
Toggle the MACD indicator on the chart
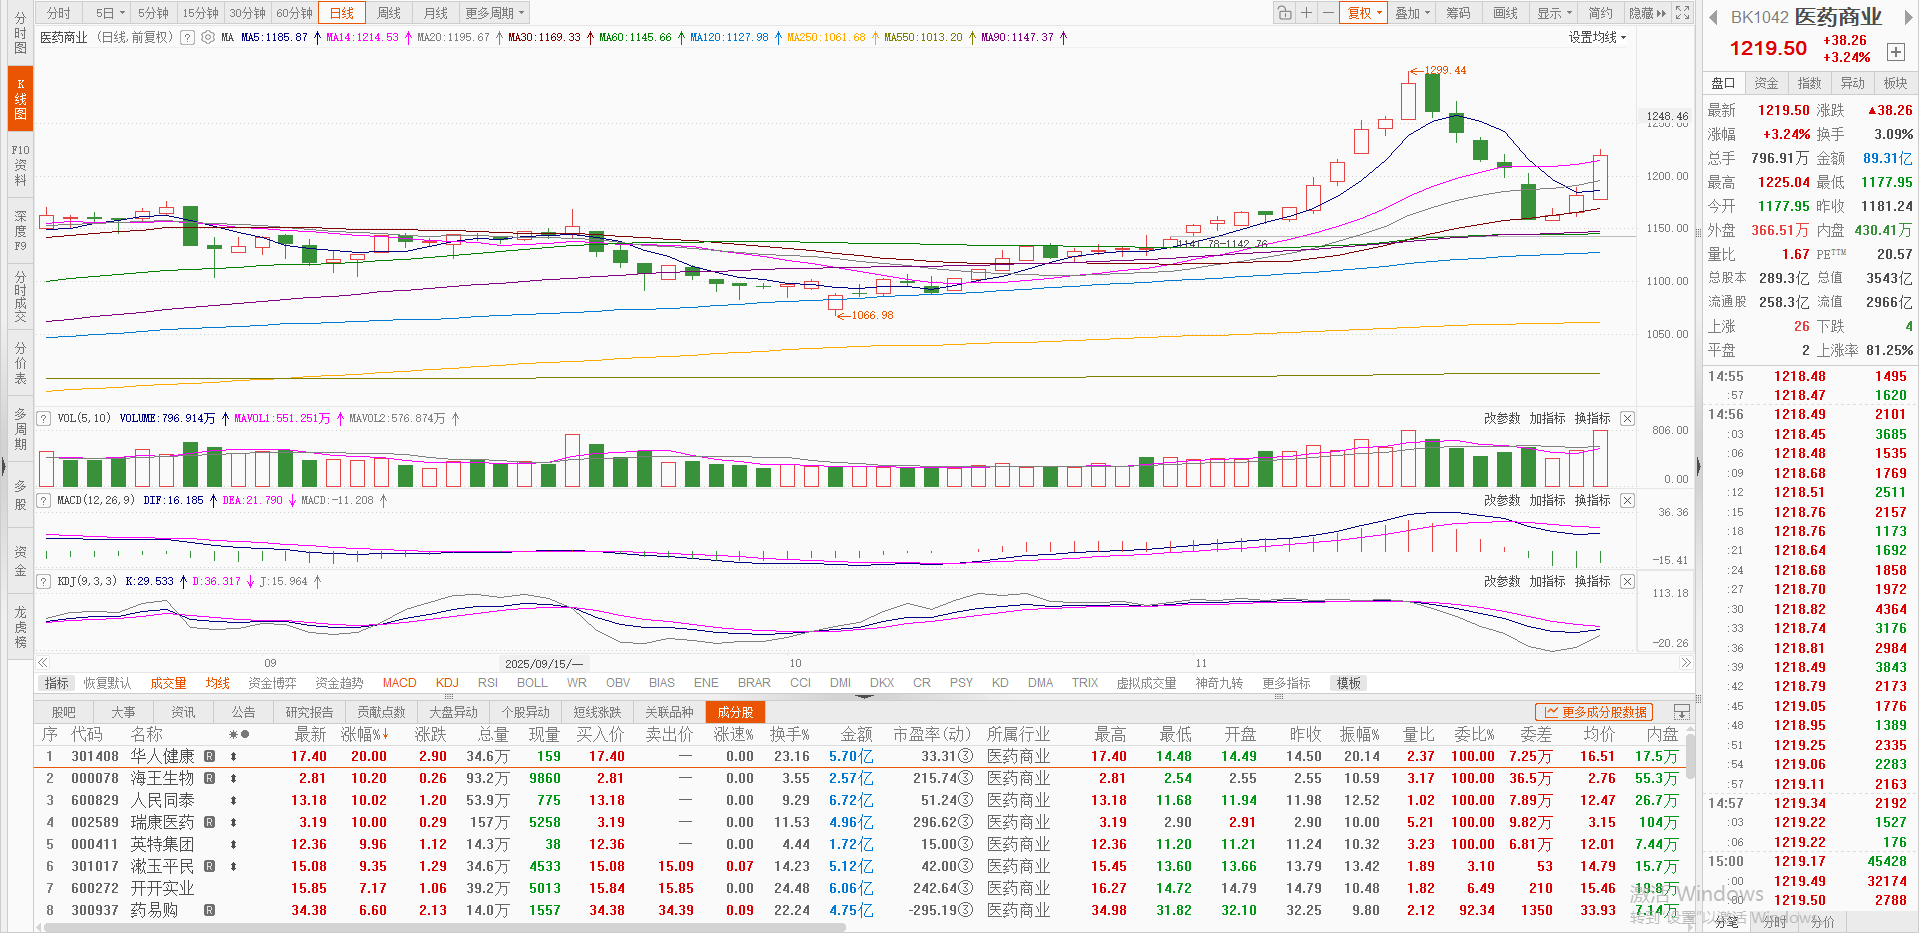399,683
